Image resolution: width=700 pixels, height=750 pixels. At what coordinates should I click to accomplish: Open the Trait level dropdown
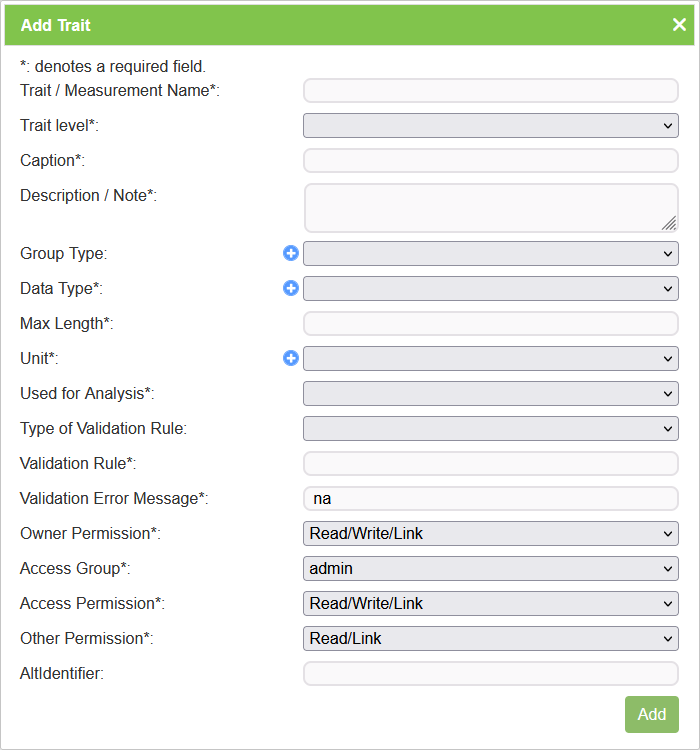[x=490, y=126]
